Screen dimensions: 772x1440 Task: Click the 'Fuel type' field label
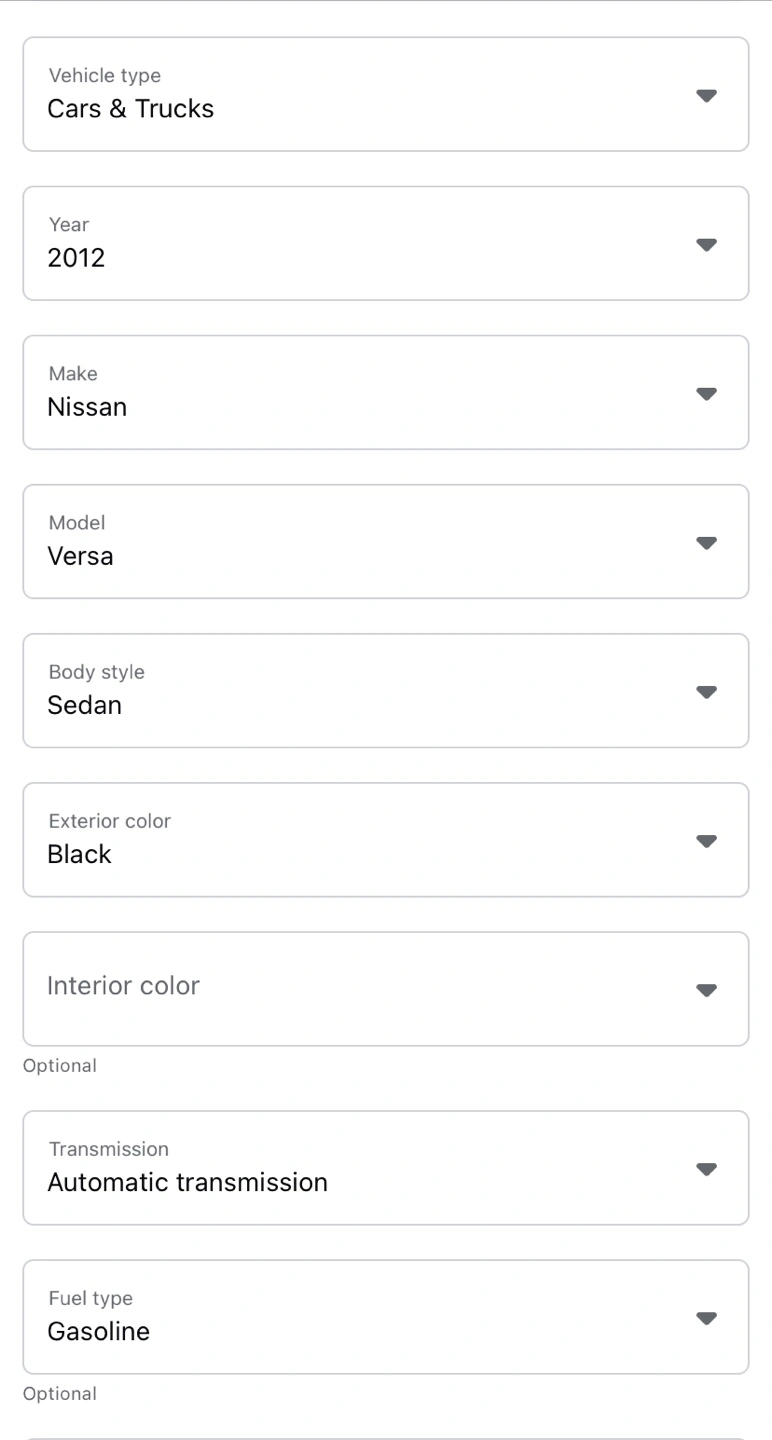point(91,1298)
